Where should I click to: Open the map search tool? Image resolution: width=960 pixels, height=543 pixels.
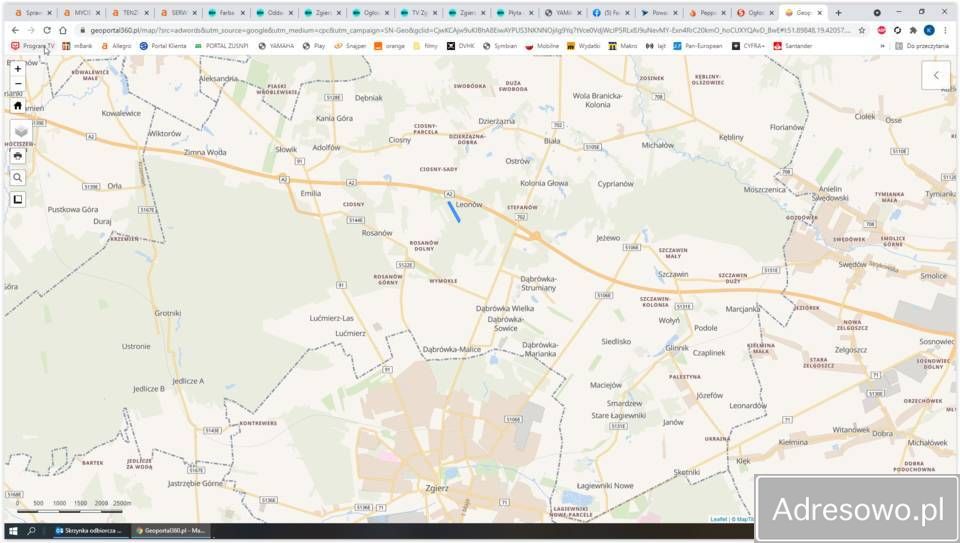pos(18,177)
